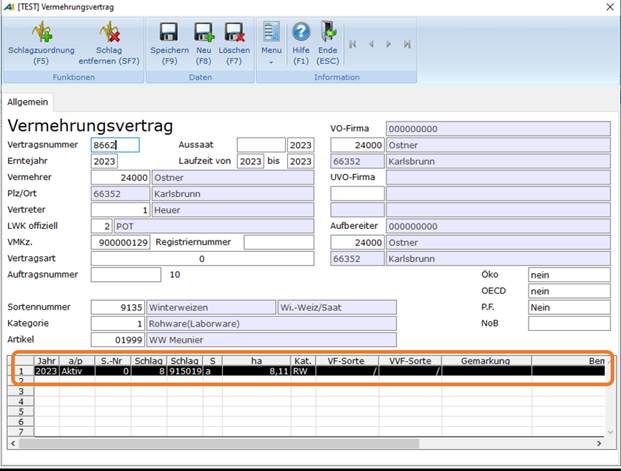Select grid row header 5
Image resolution: width=621 pixels, height=471 pixels.
coord(21,412)
